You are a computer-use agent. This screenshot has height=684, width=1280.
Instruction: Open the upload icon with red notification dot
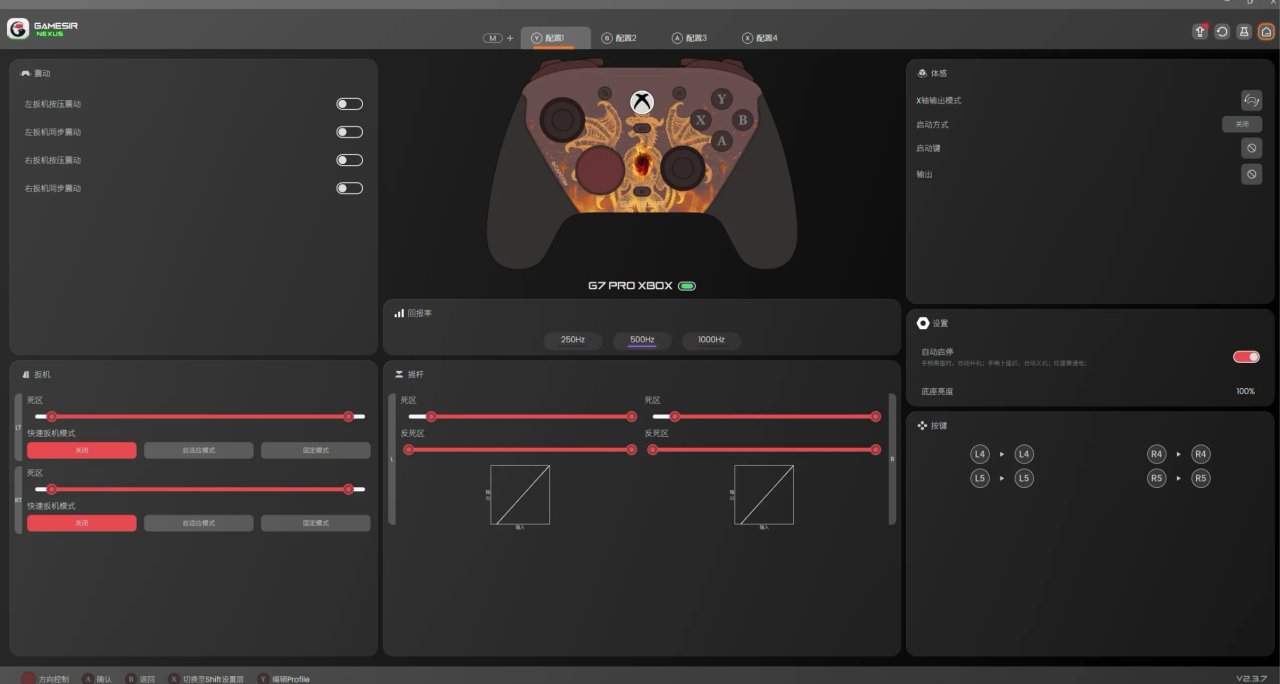pos(1200,32)
